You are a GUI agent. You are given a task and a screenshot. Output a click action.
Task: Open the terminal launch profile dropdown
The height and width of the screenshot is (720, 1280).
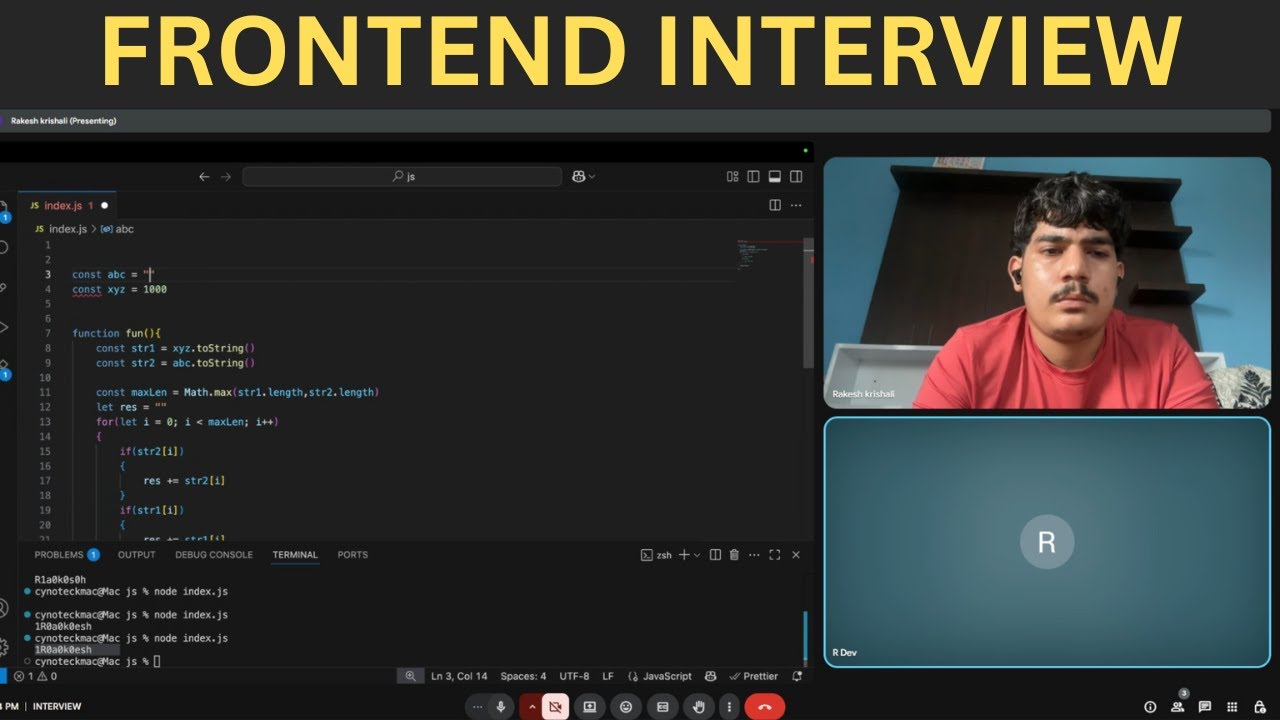click(x=697, y=555)
